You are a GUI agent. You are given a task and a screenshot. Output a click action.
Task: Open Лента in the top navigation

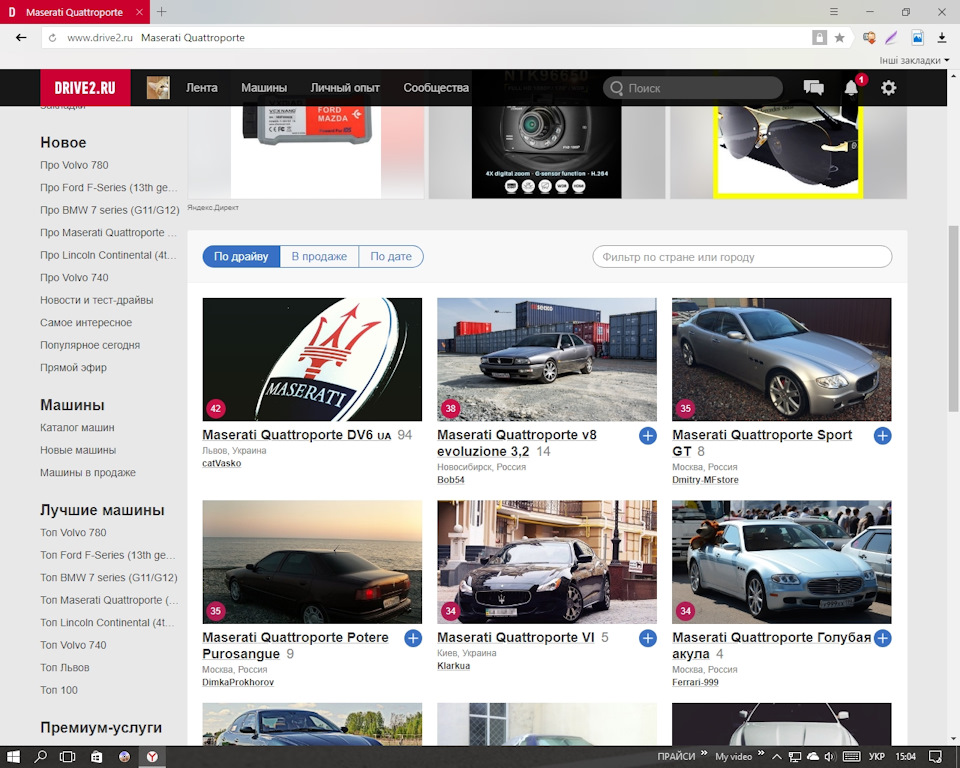tap(201, 88)
